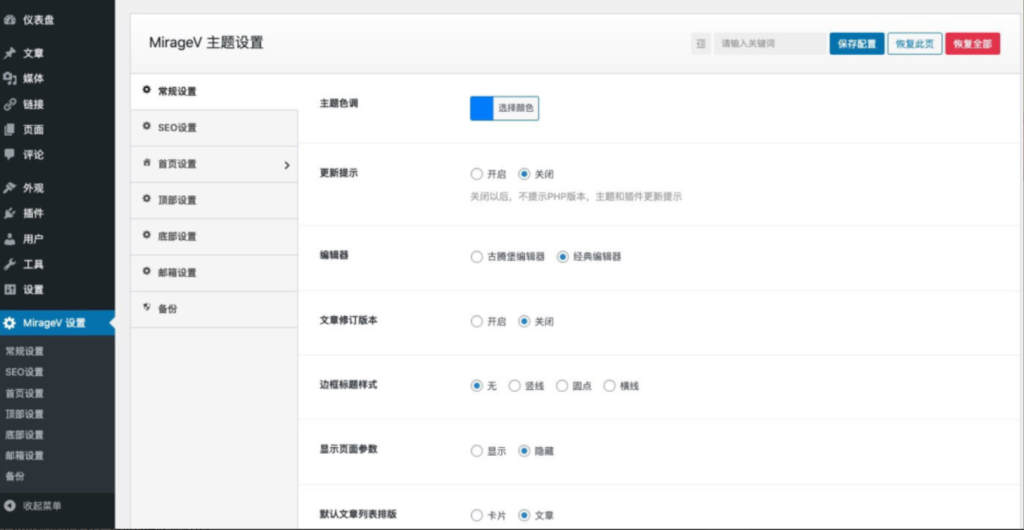This screenshot has height=530, width=1024.
Task: Select 关闭 for 更新提示
Action: pyautogui.click(x=524, y=174)
